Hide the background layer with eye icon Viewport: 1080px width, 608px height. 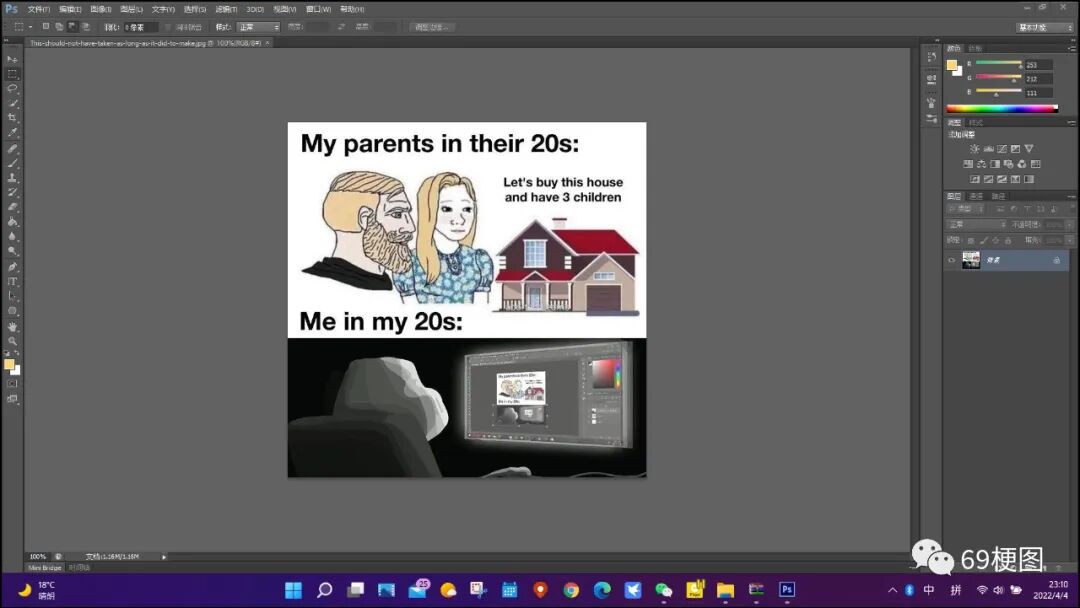952,260
